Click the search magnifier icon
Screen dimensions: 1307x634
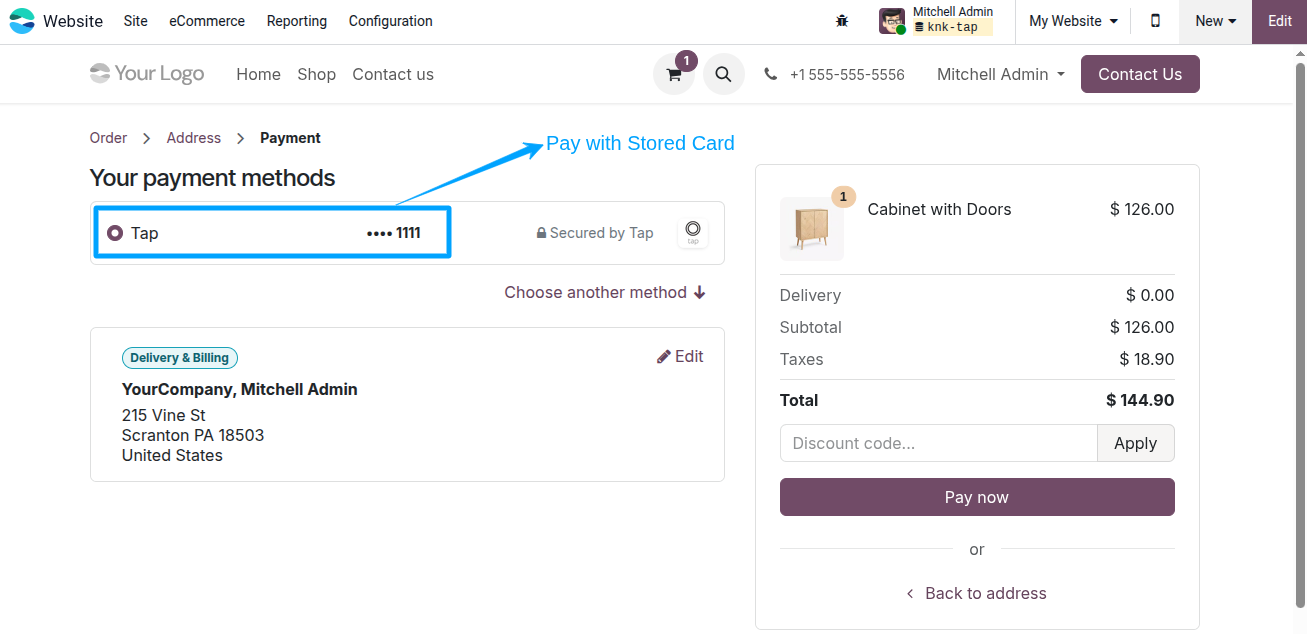723,74
